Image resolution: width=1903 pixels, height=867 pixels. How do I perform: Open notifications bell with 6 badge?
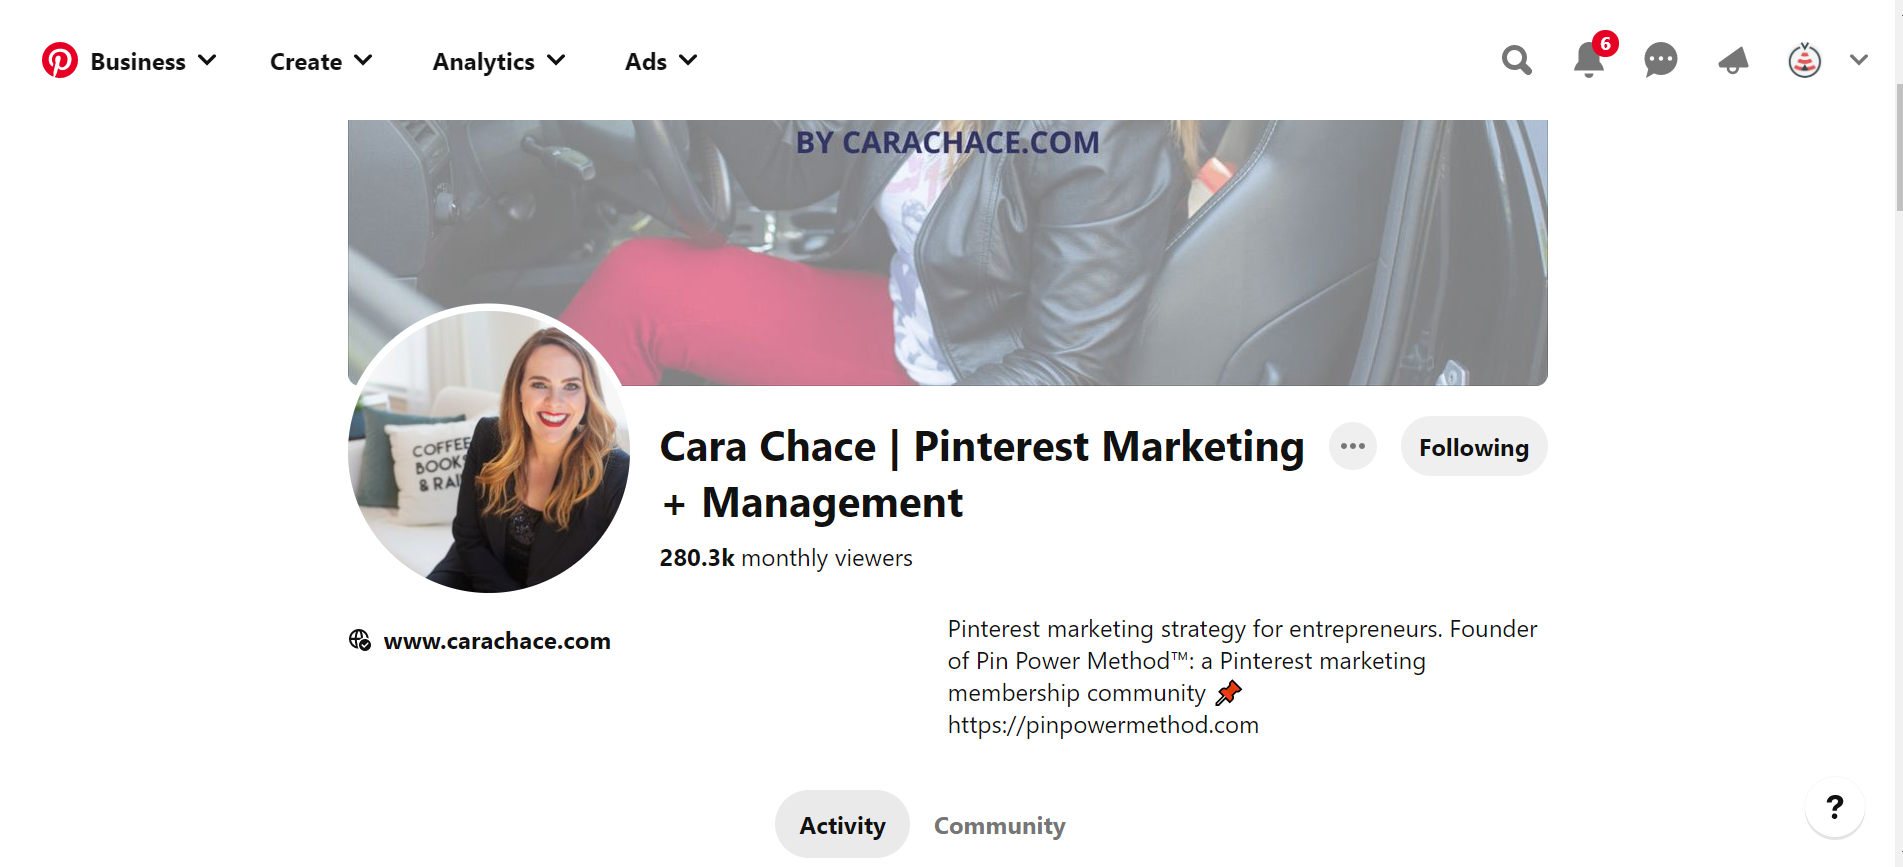click(1590, 58)
